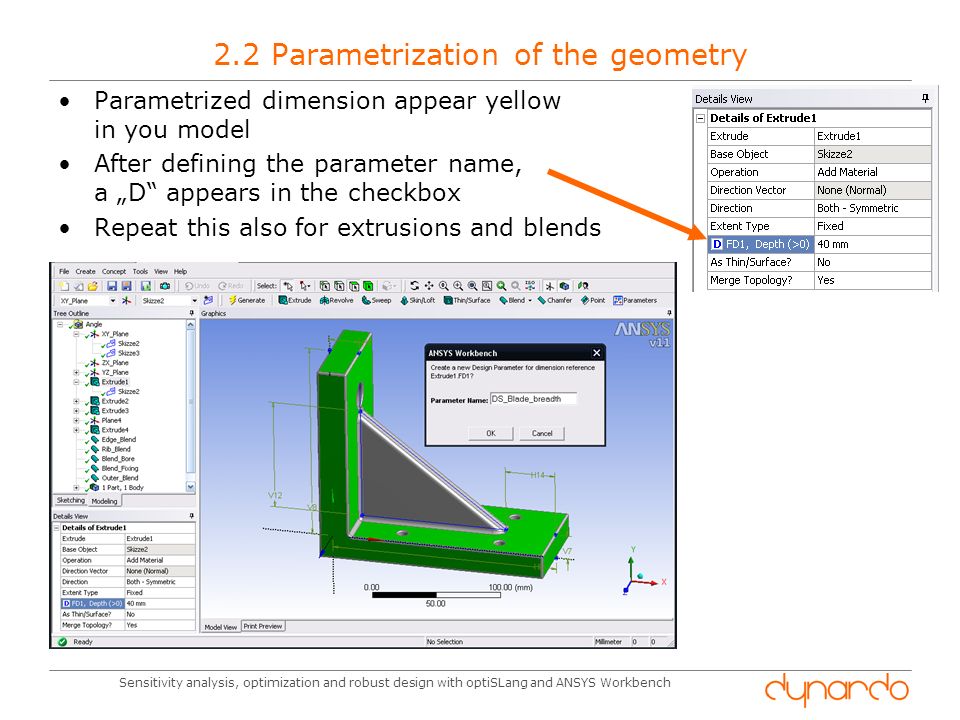The height and width of the screenshot is (720, 960).
Task: Select the Rotate view tool
Action: (414, 286)
